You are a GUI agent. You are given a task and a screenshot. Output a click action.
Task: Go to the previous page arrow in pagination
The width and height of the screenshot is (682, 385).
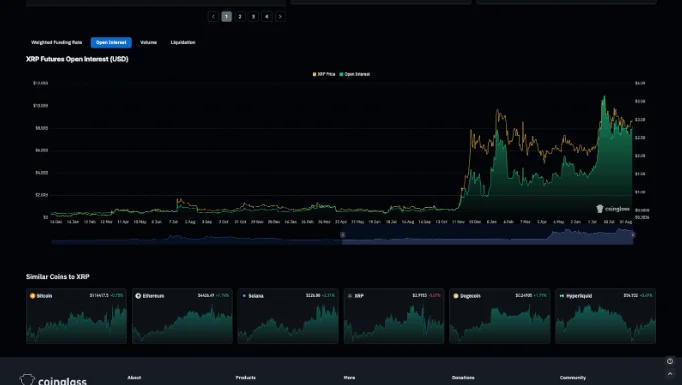point(213,17)
